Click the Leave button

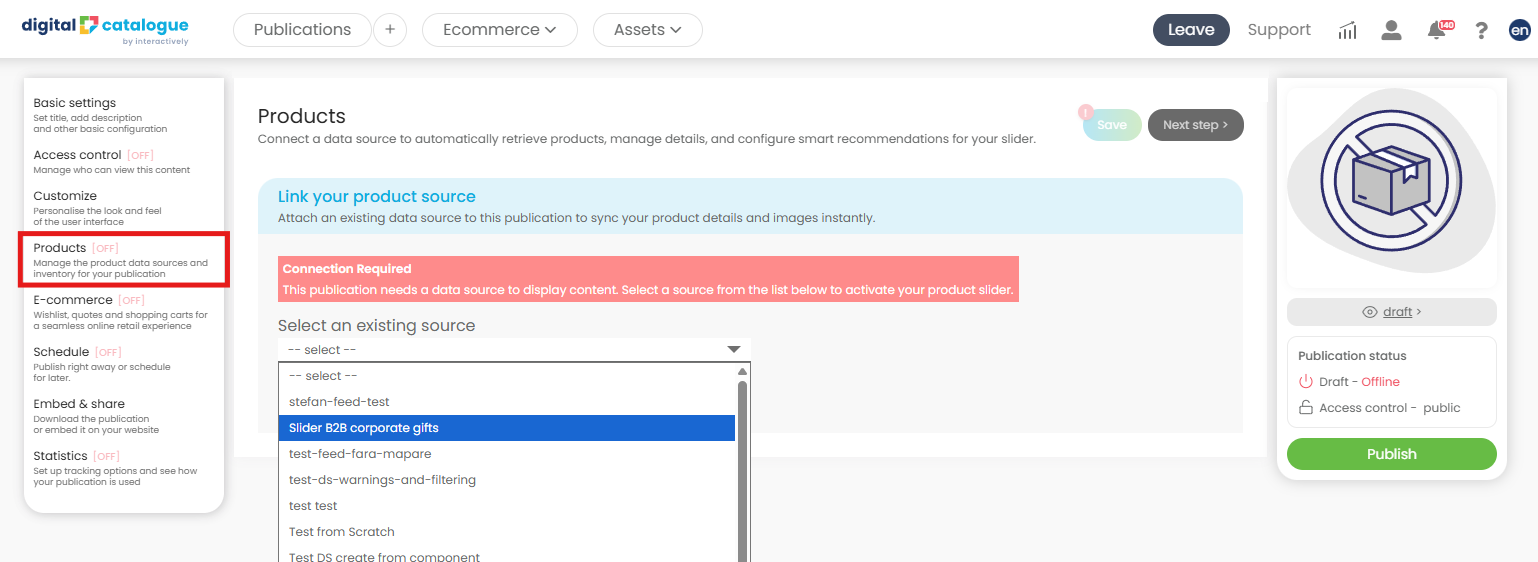1190,30
